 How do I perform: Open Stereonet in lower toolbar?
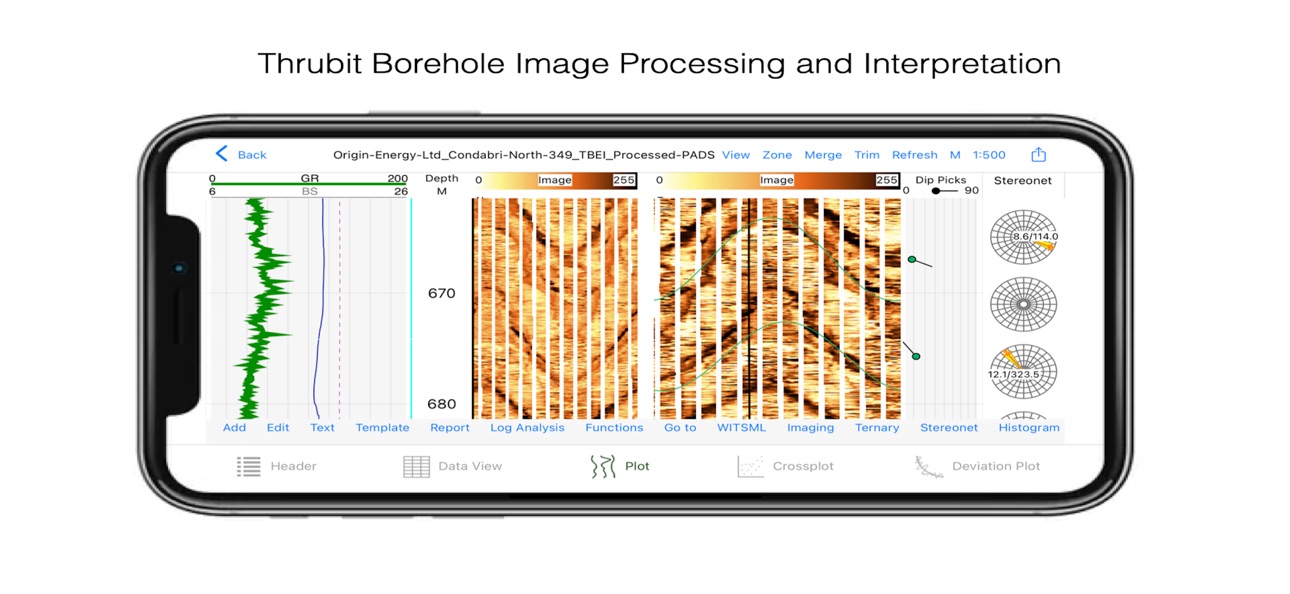(x=949, y=427)
